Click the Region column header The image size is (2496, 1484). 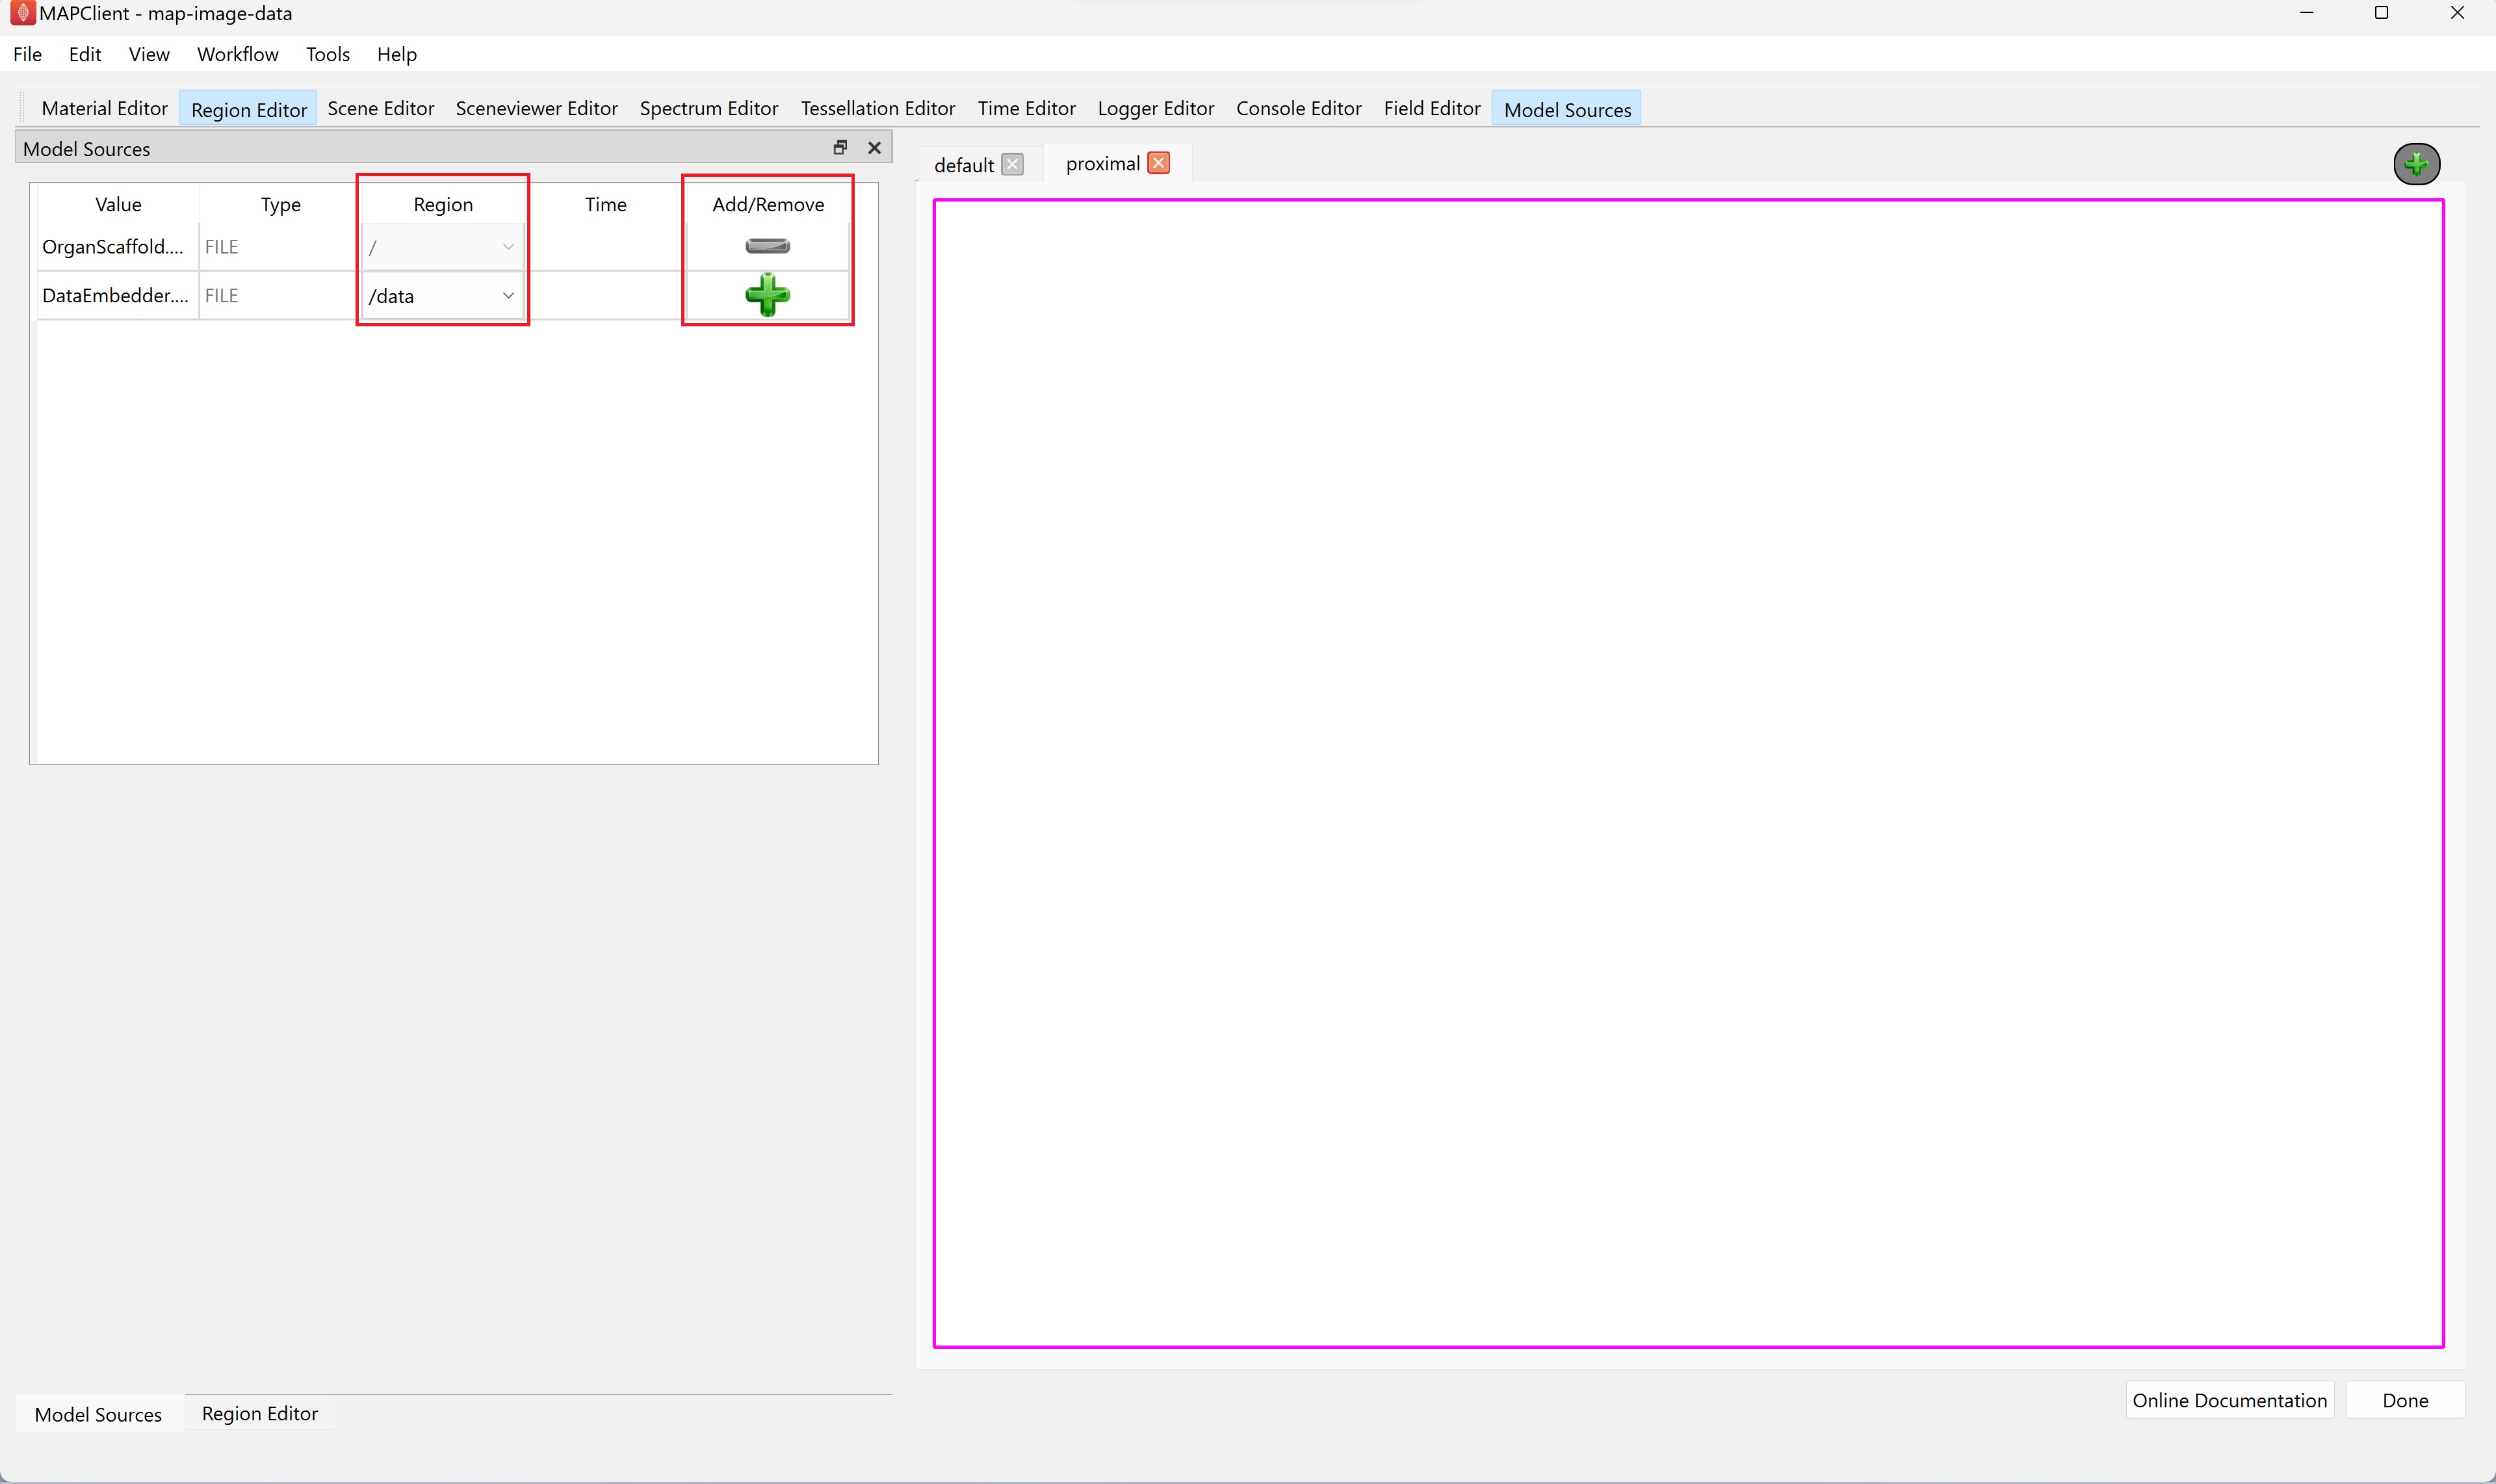click(x=443, y=204)
